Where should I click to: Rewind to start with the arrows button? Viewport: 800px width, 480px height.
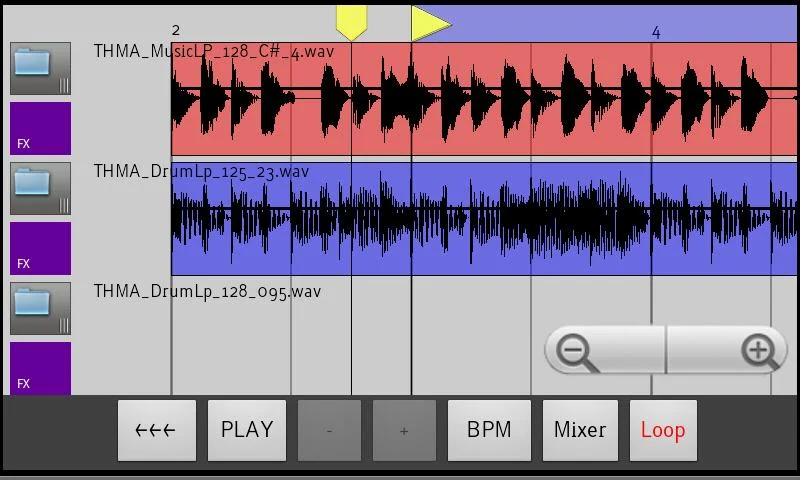pyautogui.click(x=157, y=430)
